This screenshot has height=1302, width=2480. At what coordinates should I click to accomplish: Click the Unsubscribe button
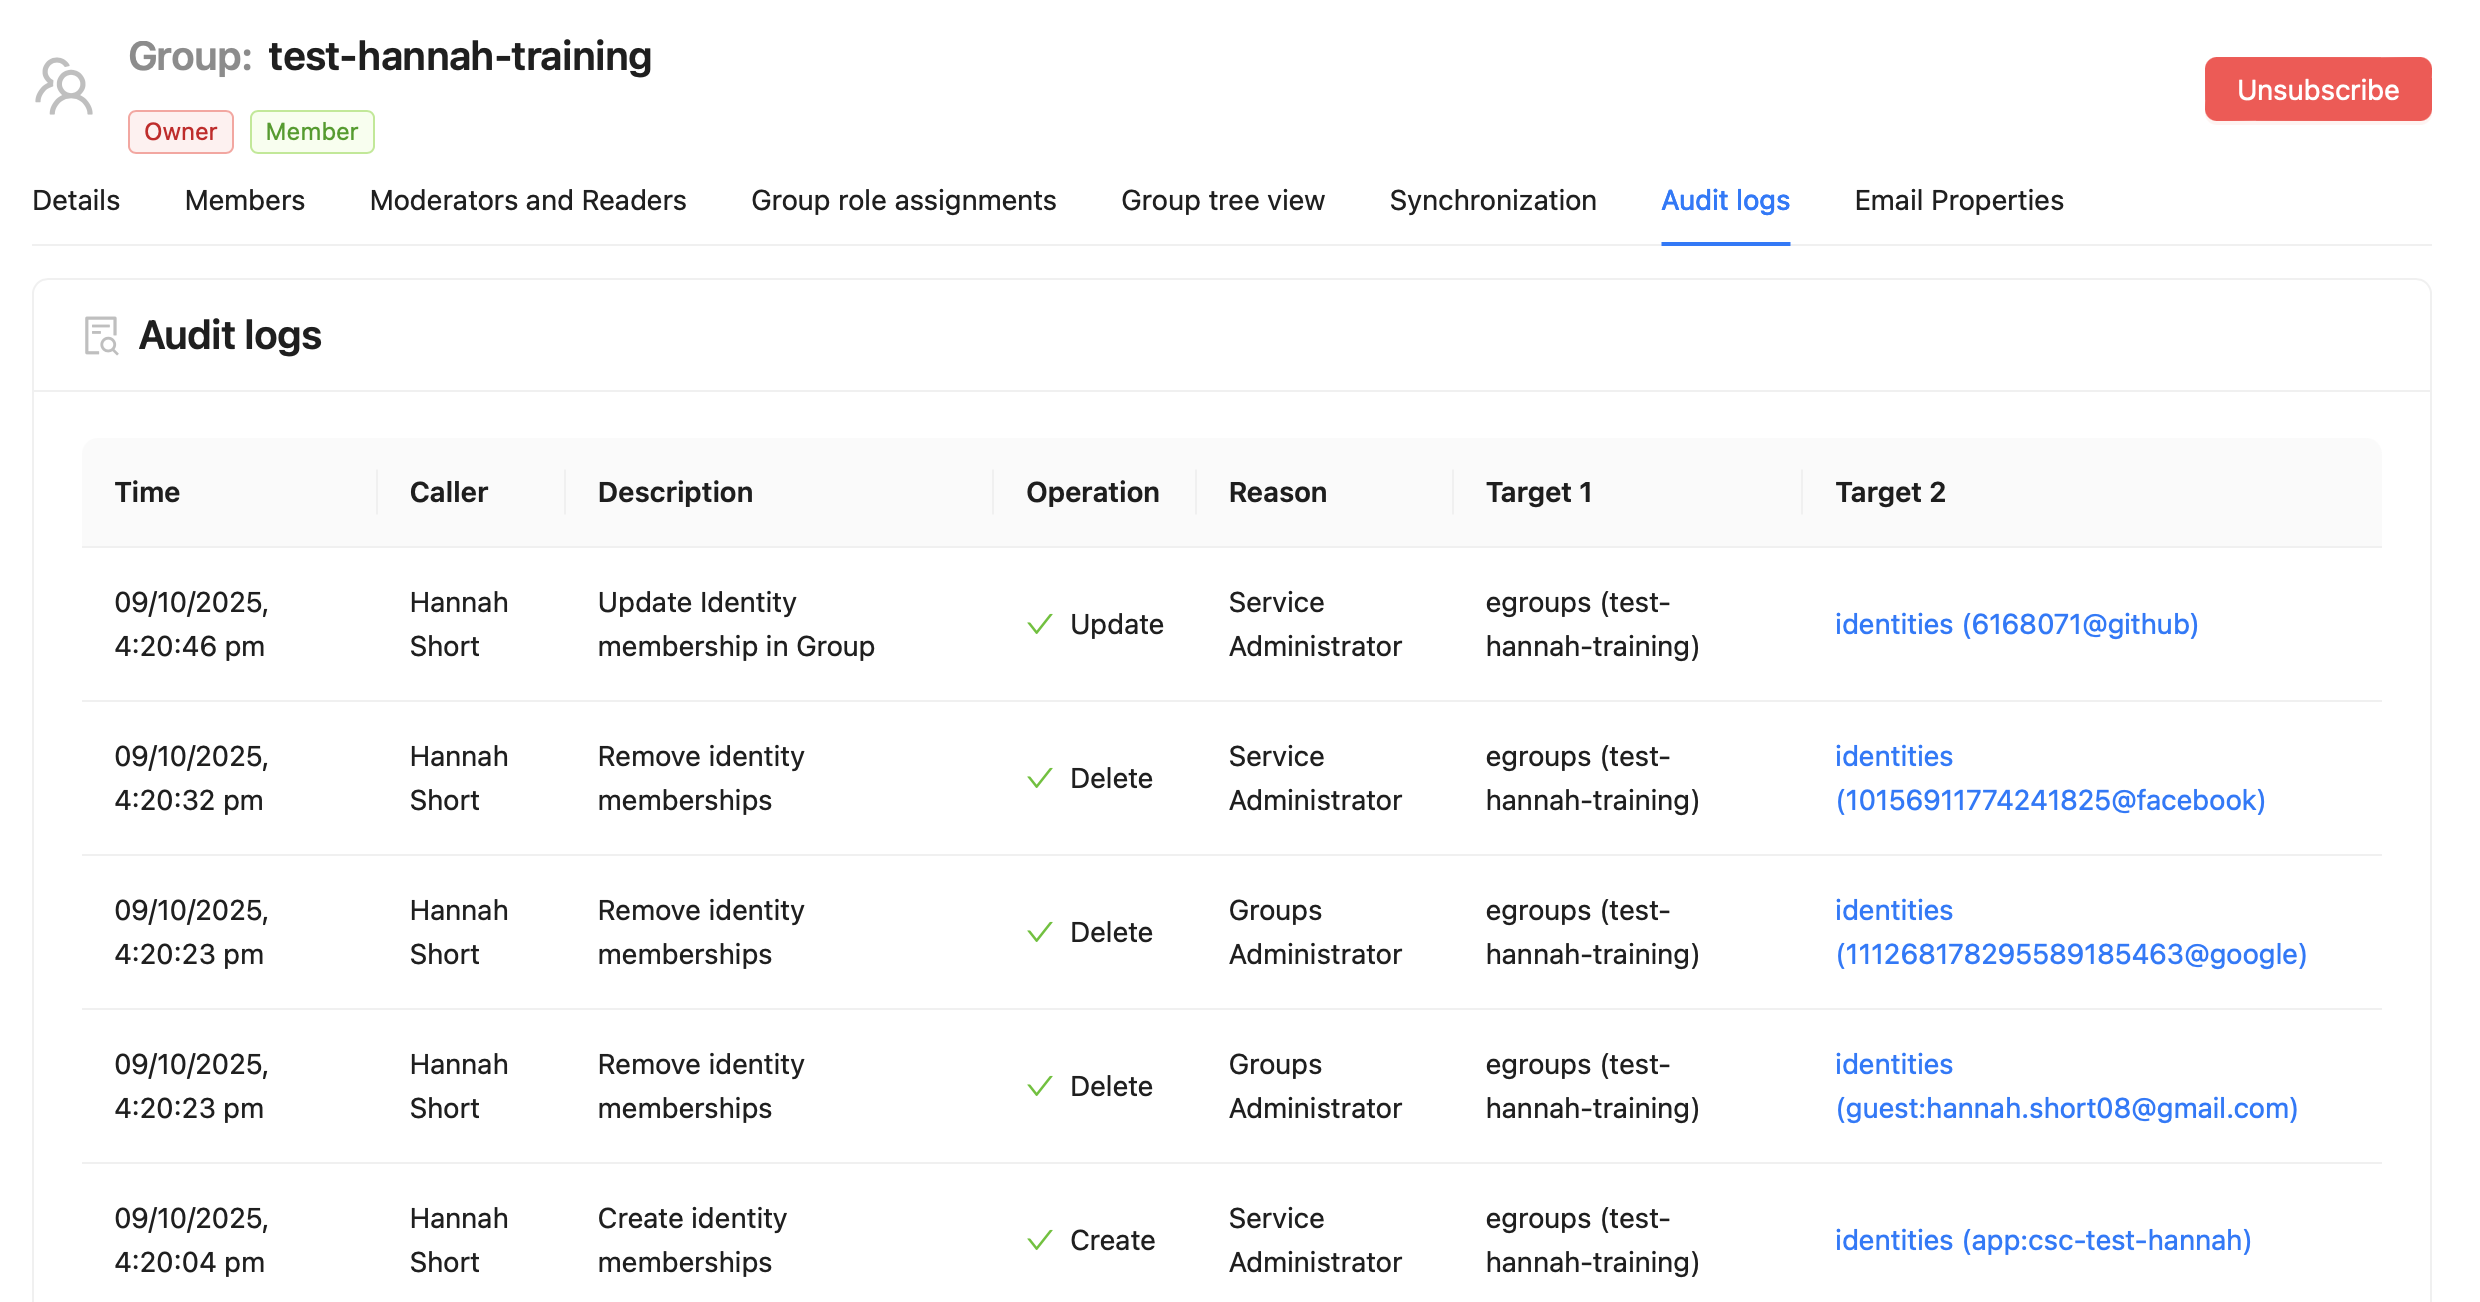2317,90
